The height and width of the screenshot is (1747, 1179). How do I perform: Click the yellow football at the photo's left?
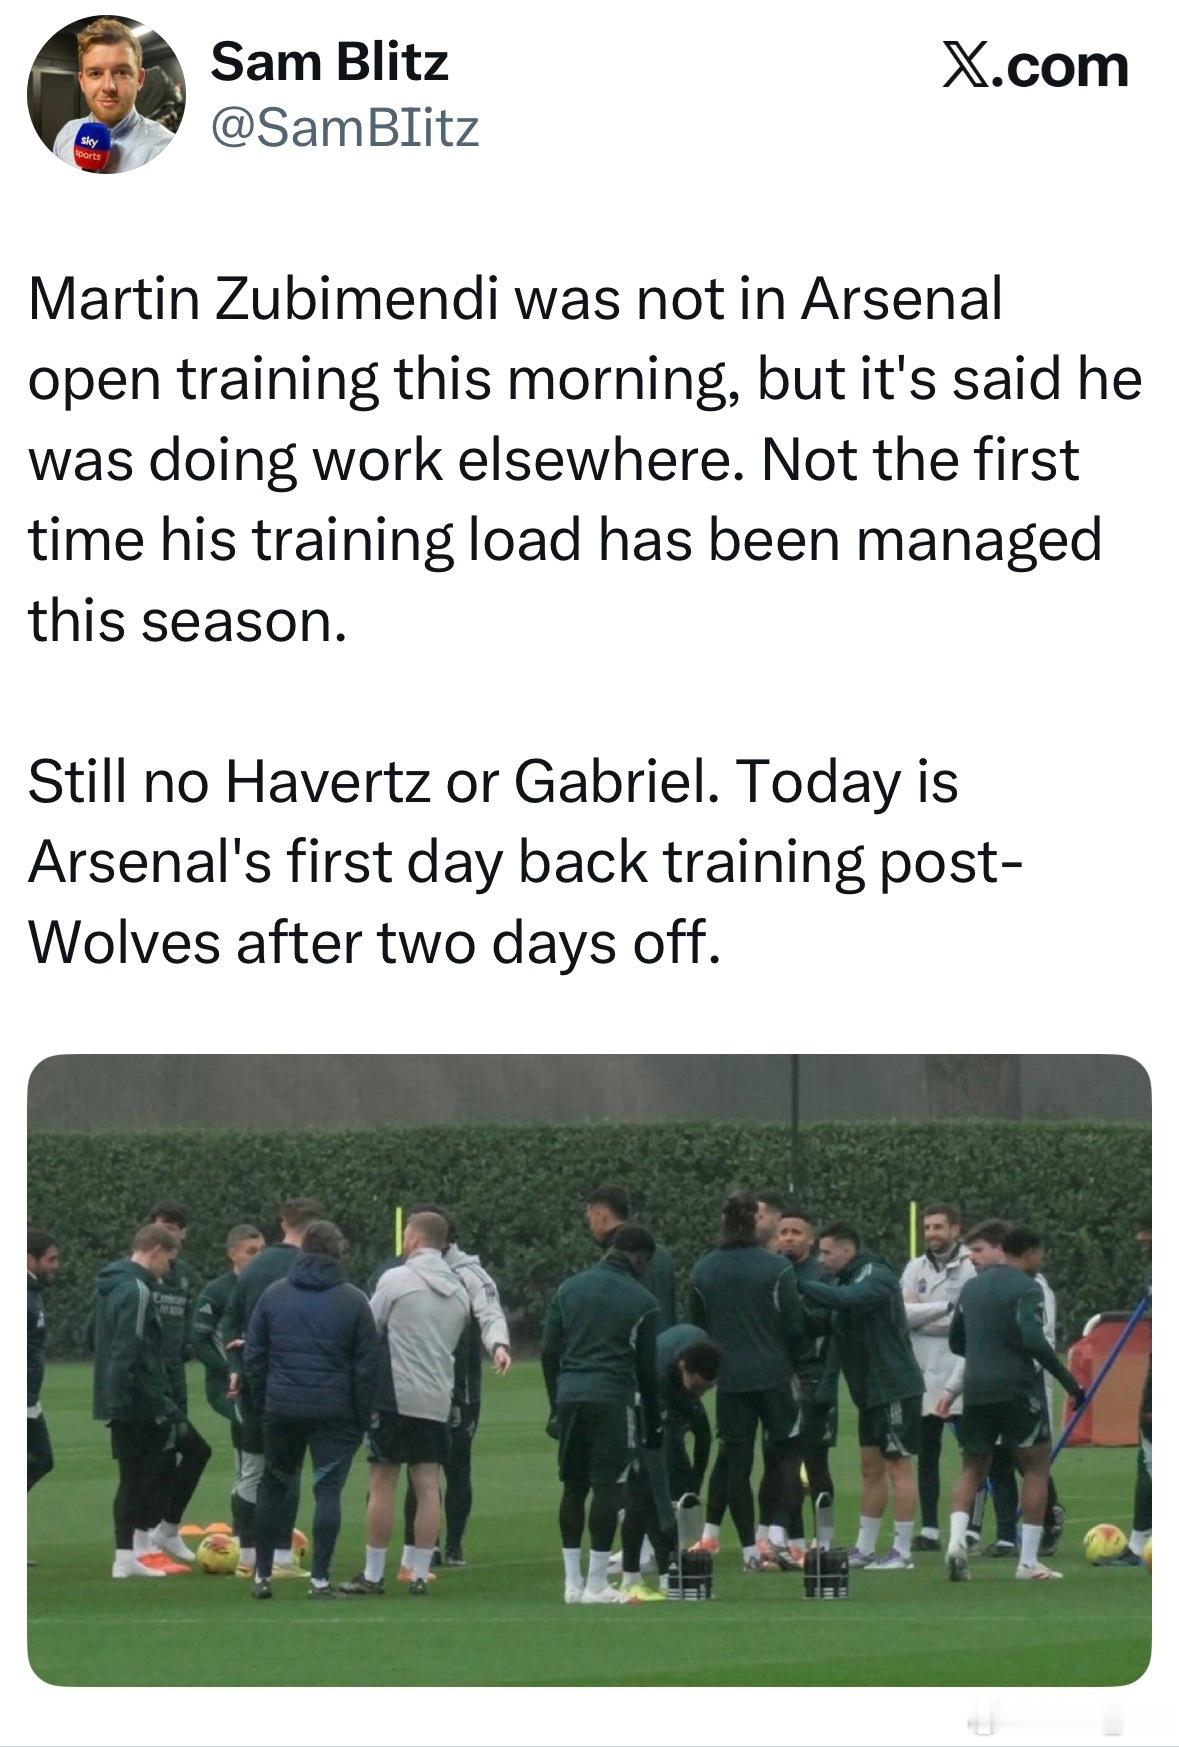click(x=218, y=1554)
